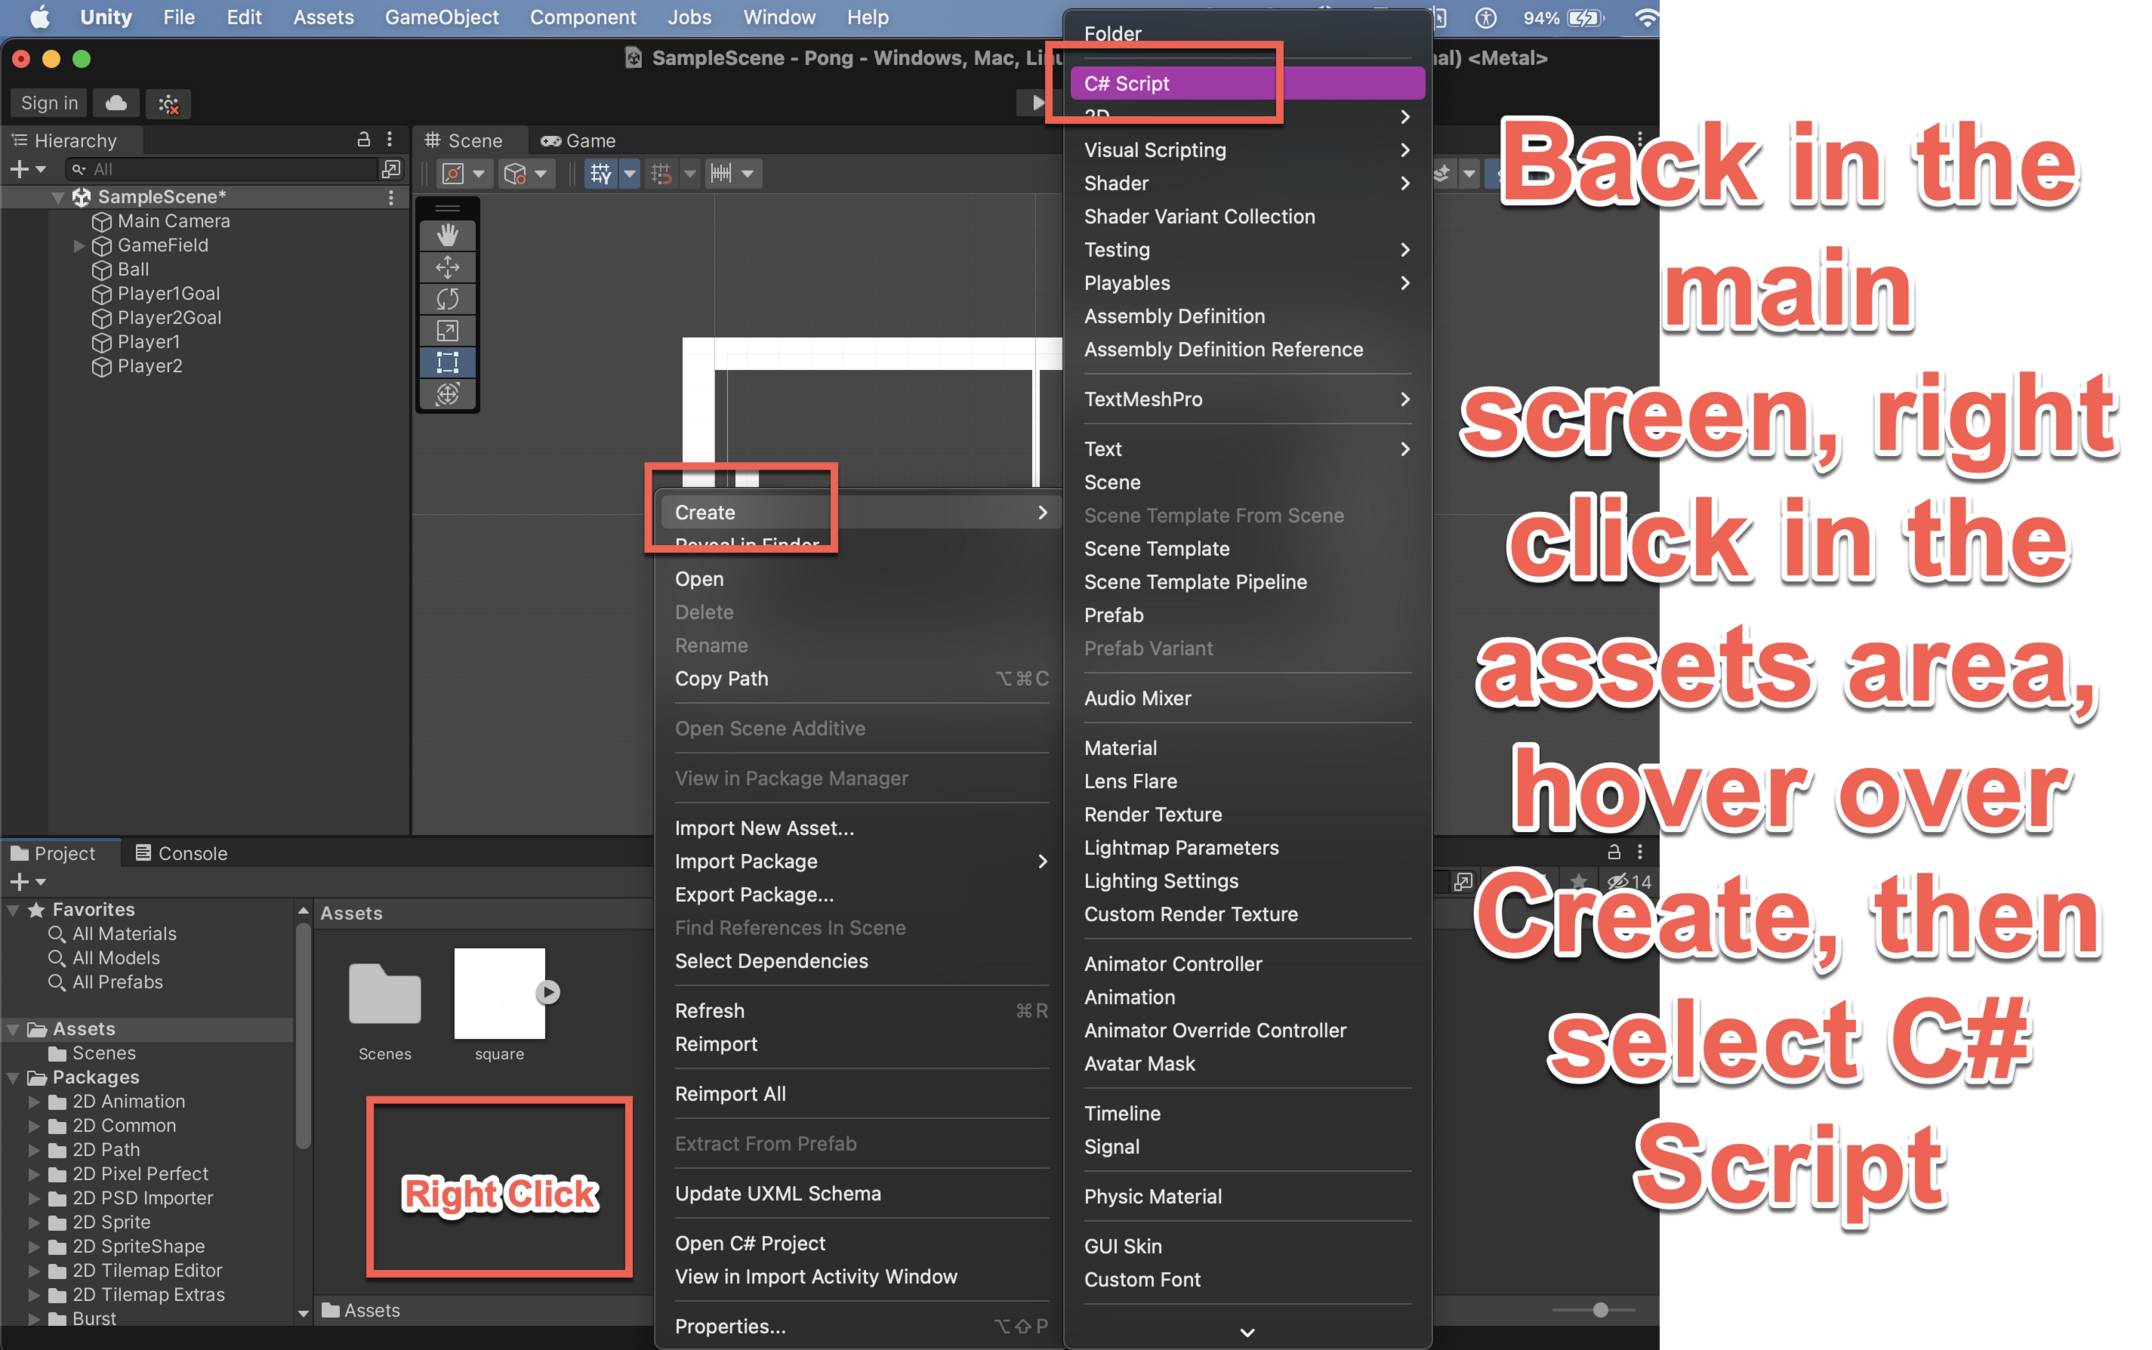Choose C# Script from Create submenu
The height and width of the screenshot is (1350, 2152).
coord(1127,84)
